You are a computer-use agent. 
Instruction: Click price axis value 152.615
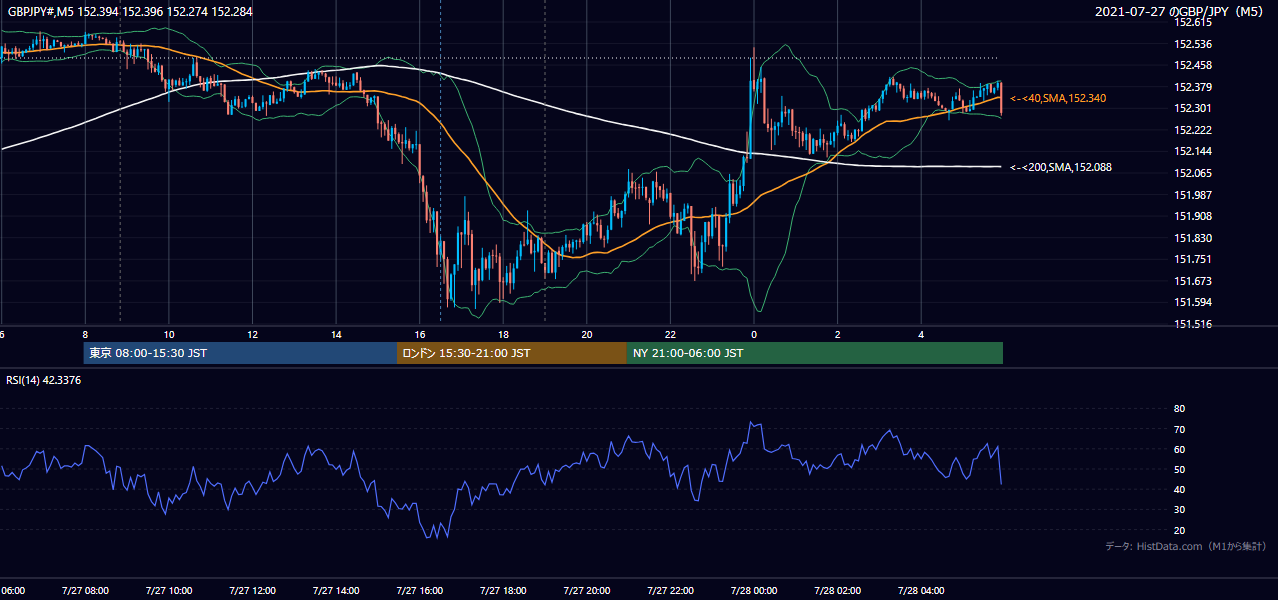pos(1192,22)
